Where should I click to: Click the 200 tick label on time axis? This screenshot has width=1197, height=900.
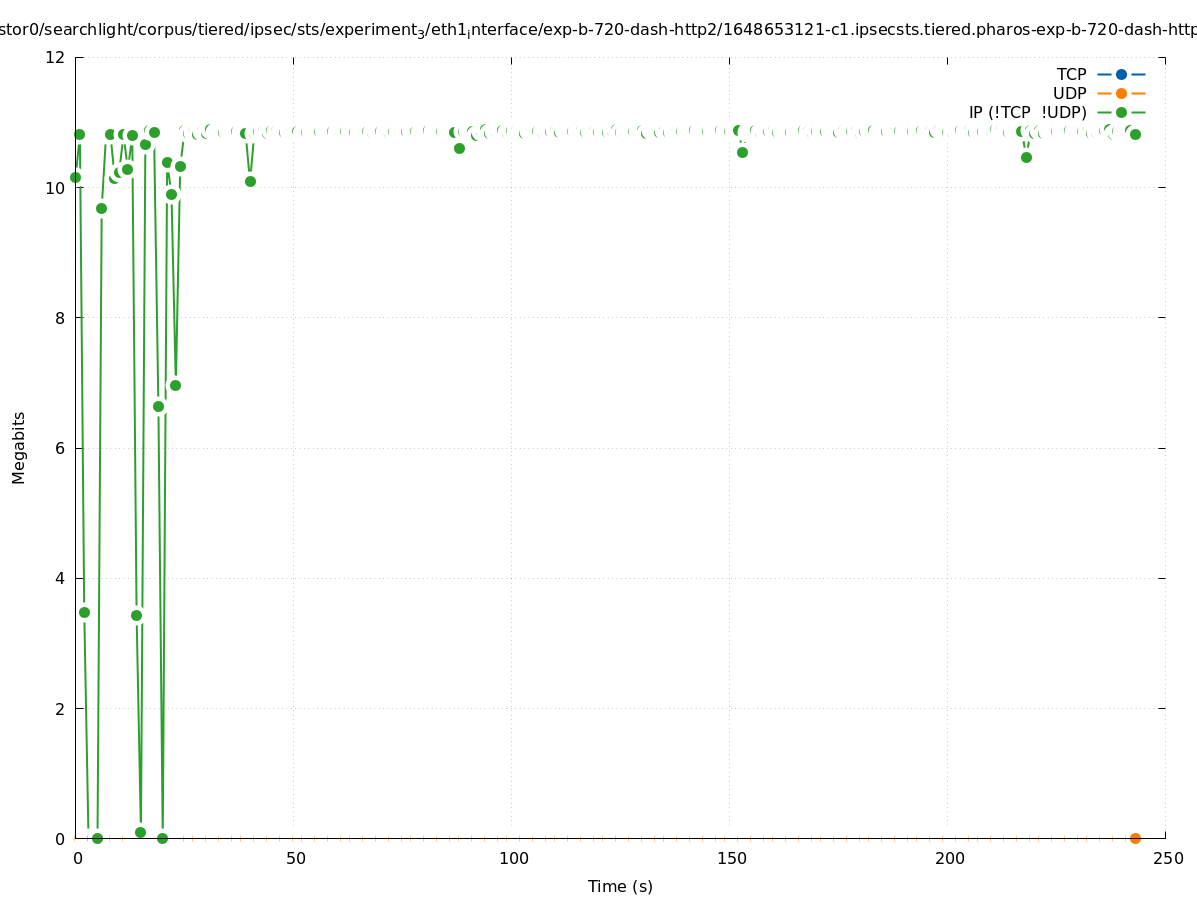pyautogui.click(x=949, y=858)
